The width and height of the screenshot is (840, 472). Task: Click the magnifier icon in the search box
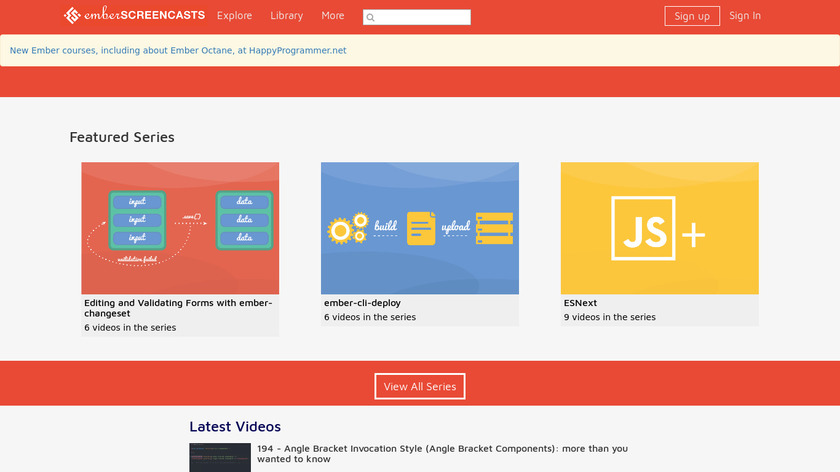[x=370, y=18]
